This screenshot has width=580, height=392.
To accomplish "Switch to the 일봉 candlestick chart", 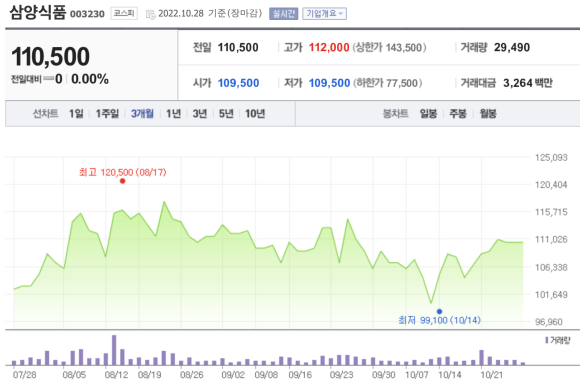I will [428, 114].
